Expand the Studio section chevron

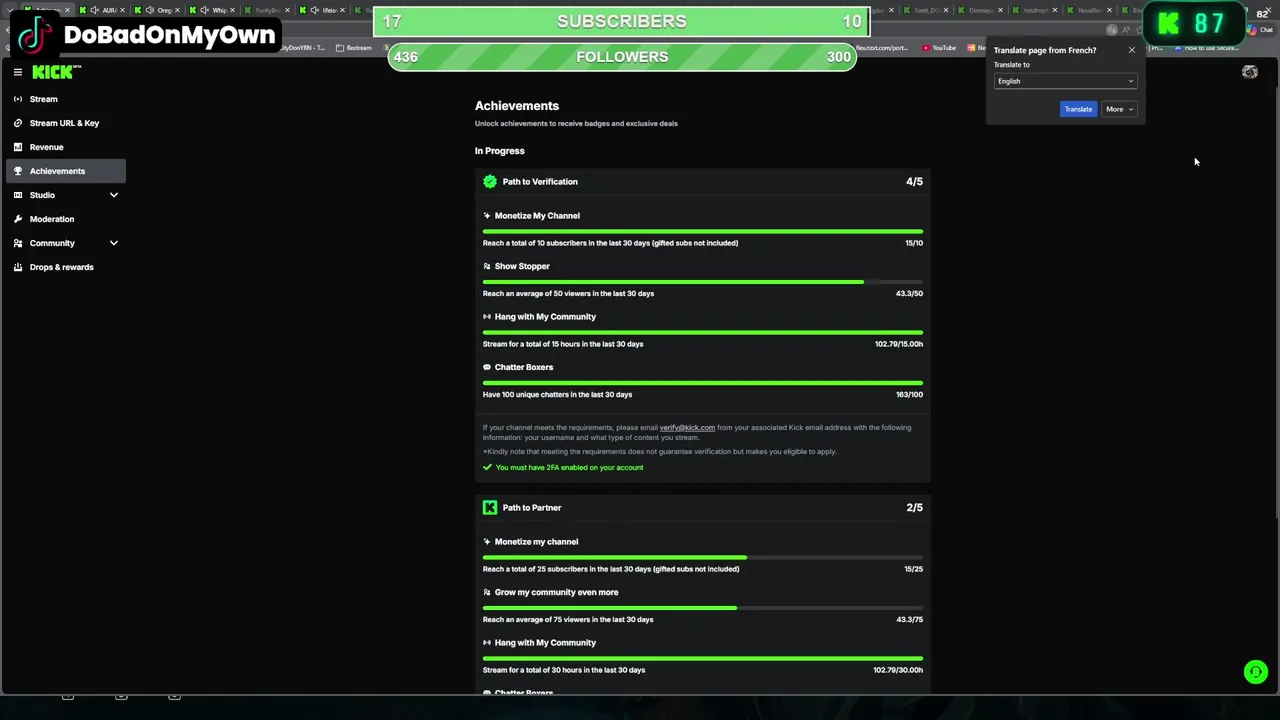[114, 195]
